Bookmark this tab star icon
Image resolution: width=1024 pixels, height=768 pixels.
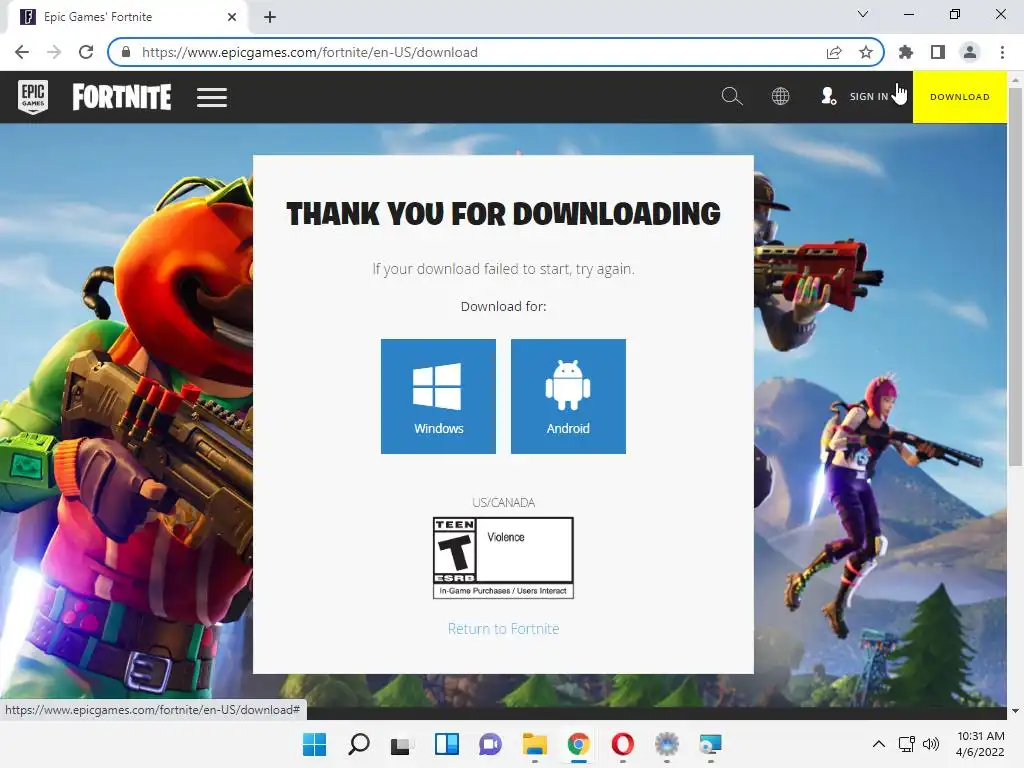(866, 52)
